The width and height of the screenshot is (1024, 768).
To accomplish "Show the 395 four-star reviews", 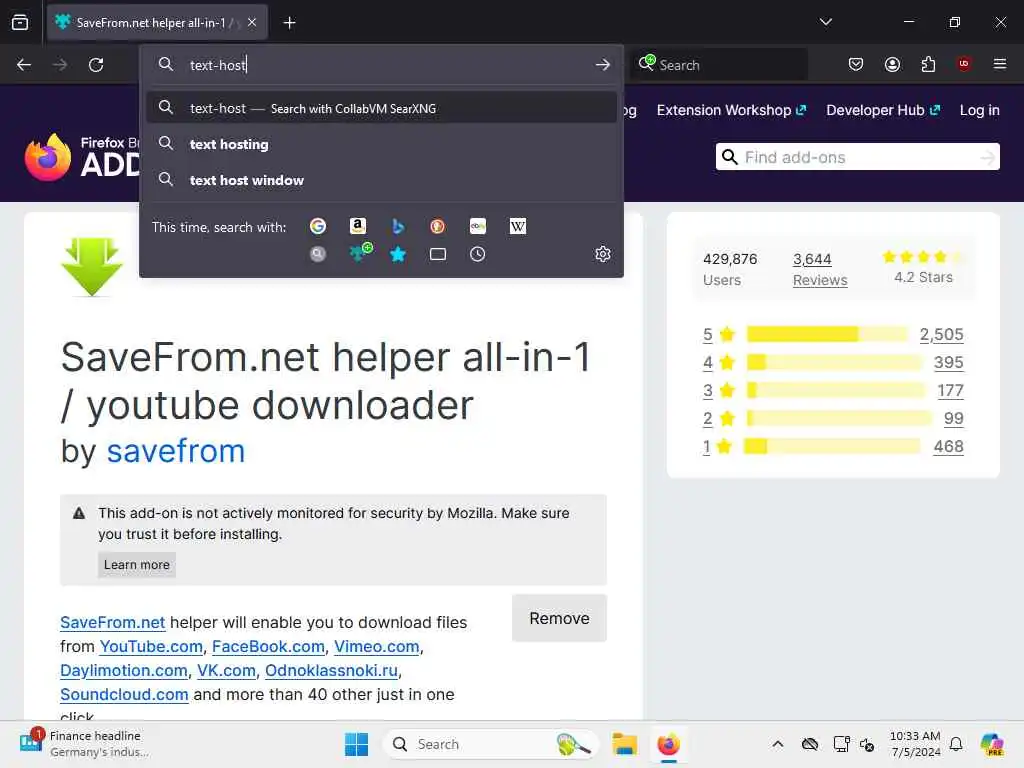I will click(x=948, y=362).
